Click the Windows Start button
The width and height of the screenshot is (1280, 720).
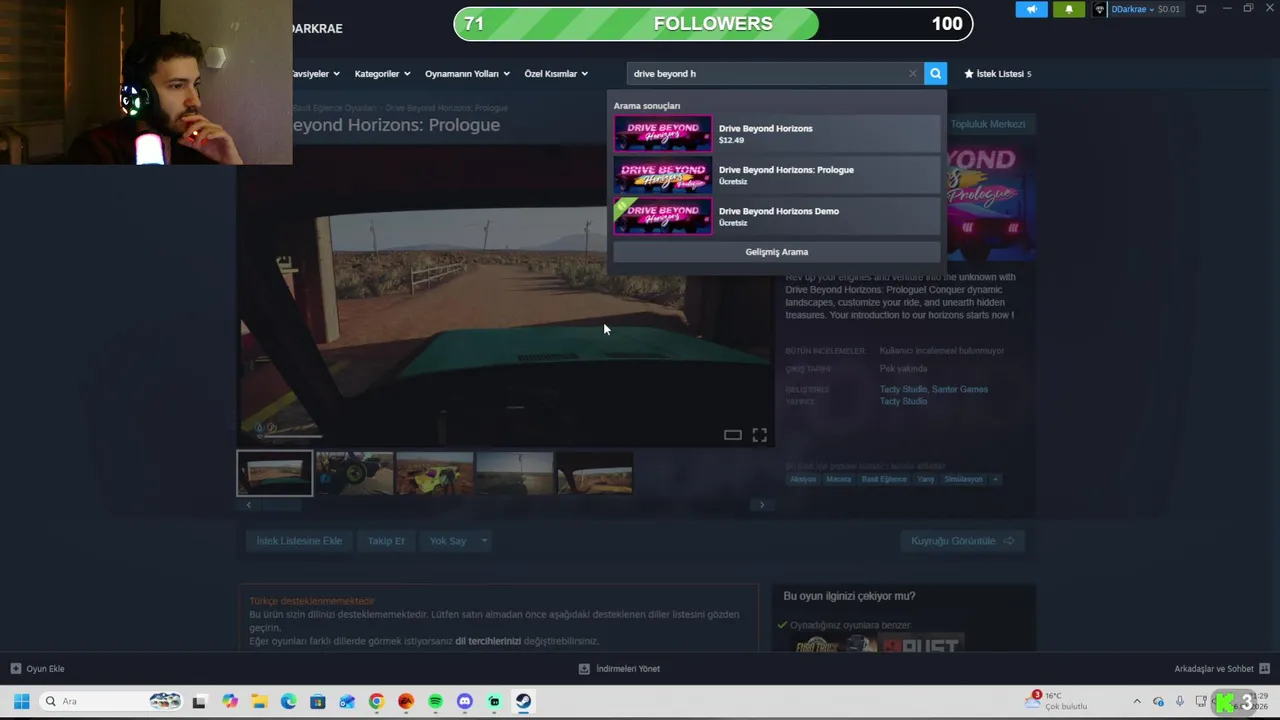21,701
